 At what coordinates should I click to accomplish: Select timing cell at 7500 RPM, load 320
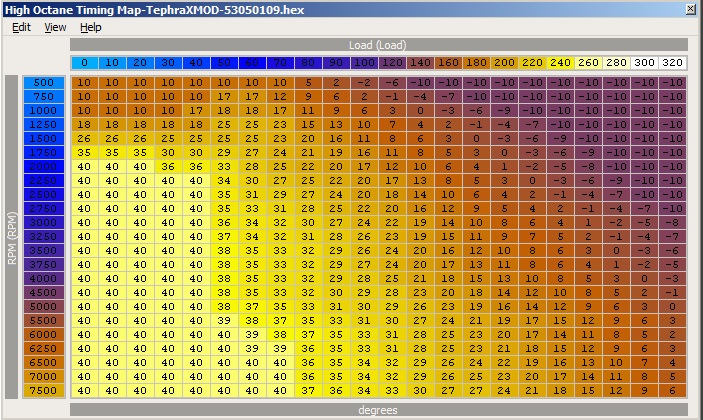(x=673, y=390)
